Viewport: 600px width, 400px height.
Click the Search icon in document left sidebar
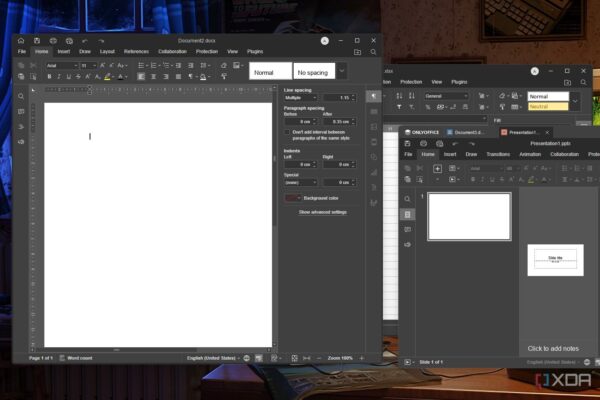pyautogui.click(x=20, y=96)
